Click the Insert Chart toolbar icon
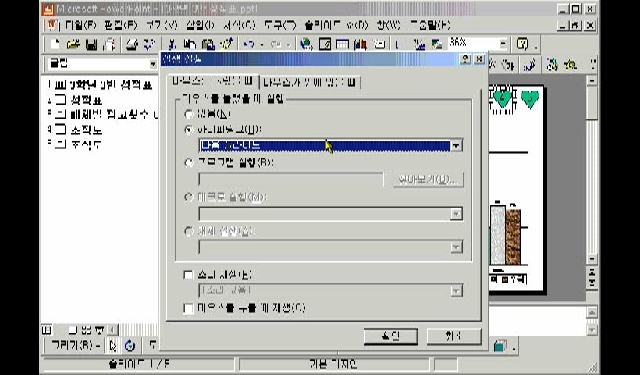This screenshot has width=640, height=375. [x=360, y=44]
